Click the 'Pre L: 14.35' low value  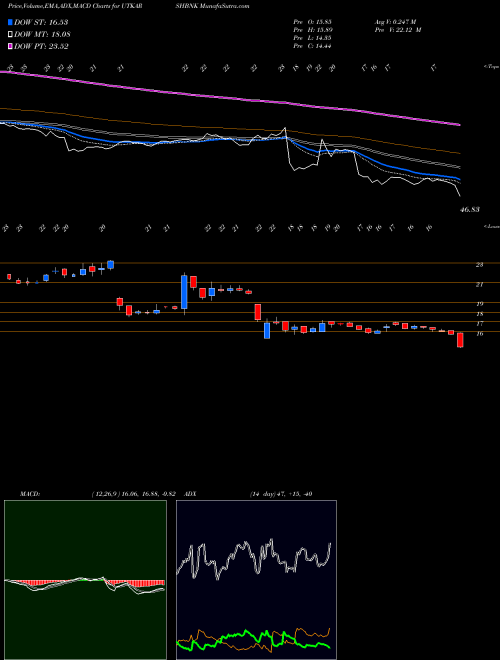312,38
